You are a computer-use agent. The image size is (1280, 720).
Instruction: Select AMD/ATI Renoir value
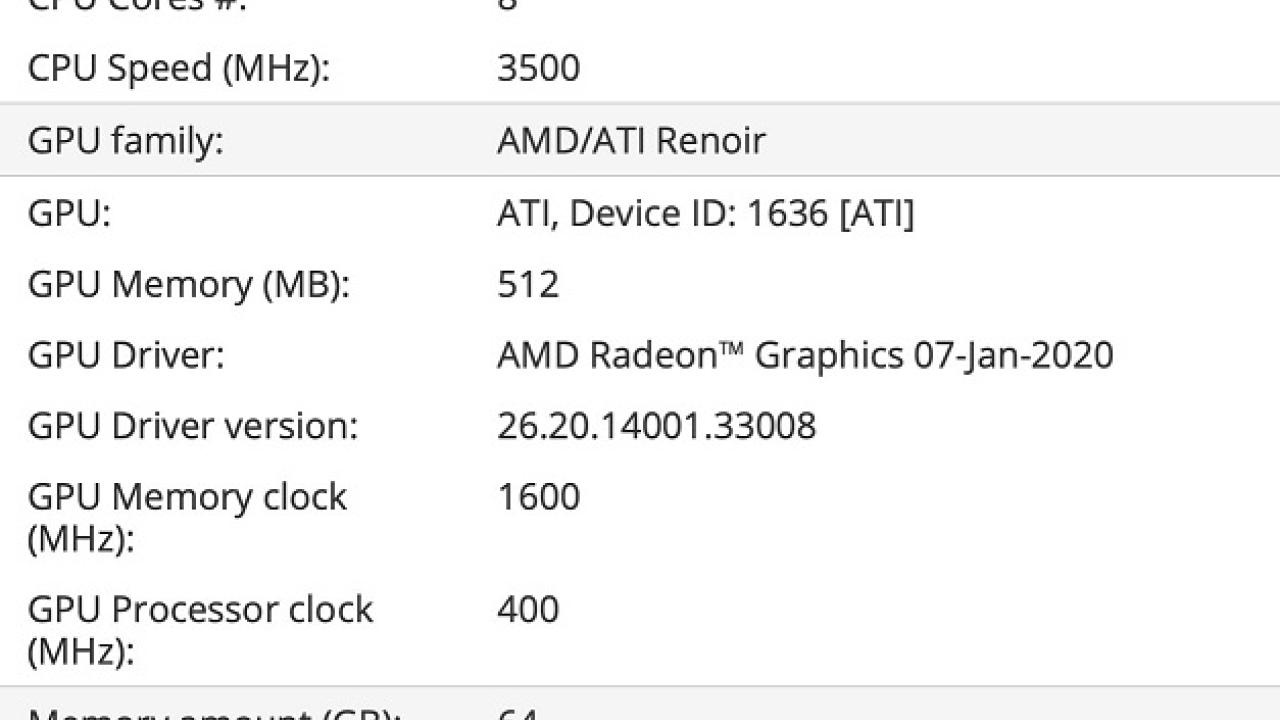631,140
